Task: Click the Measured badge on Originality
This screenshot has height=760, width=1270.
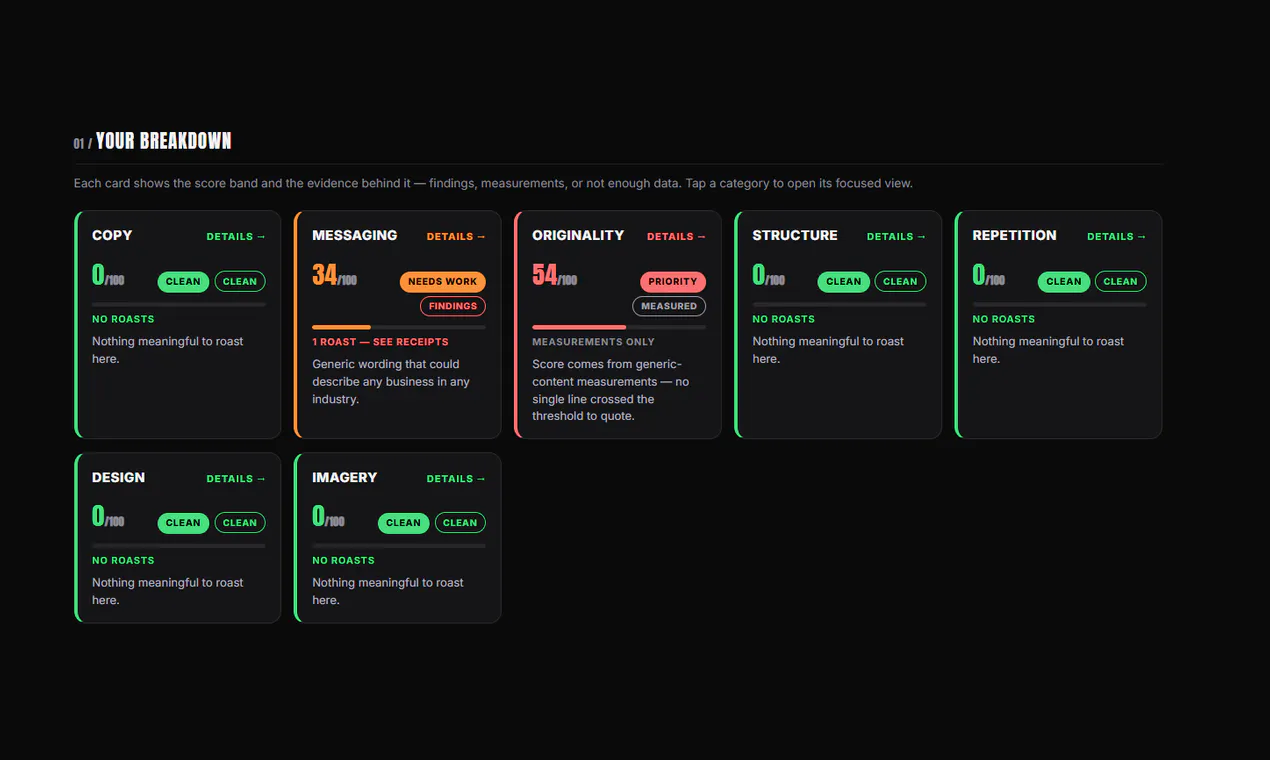Action: click(669, 306)
